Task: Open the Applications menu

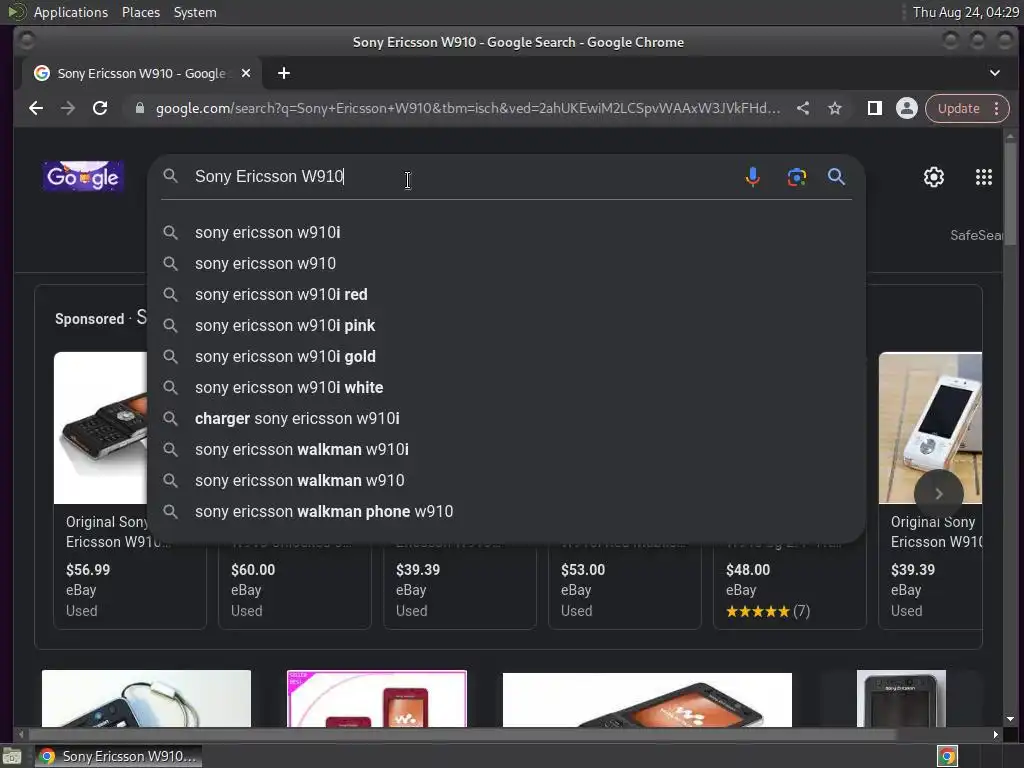Action: [71, 12]
